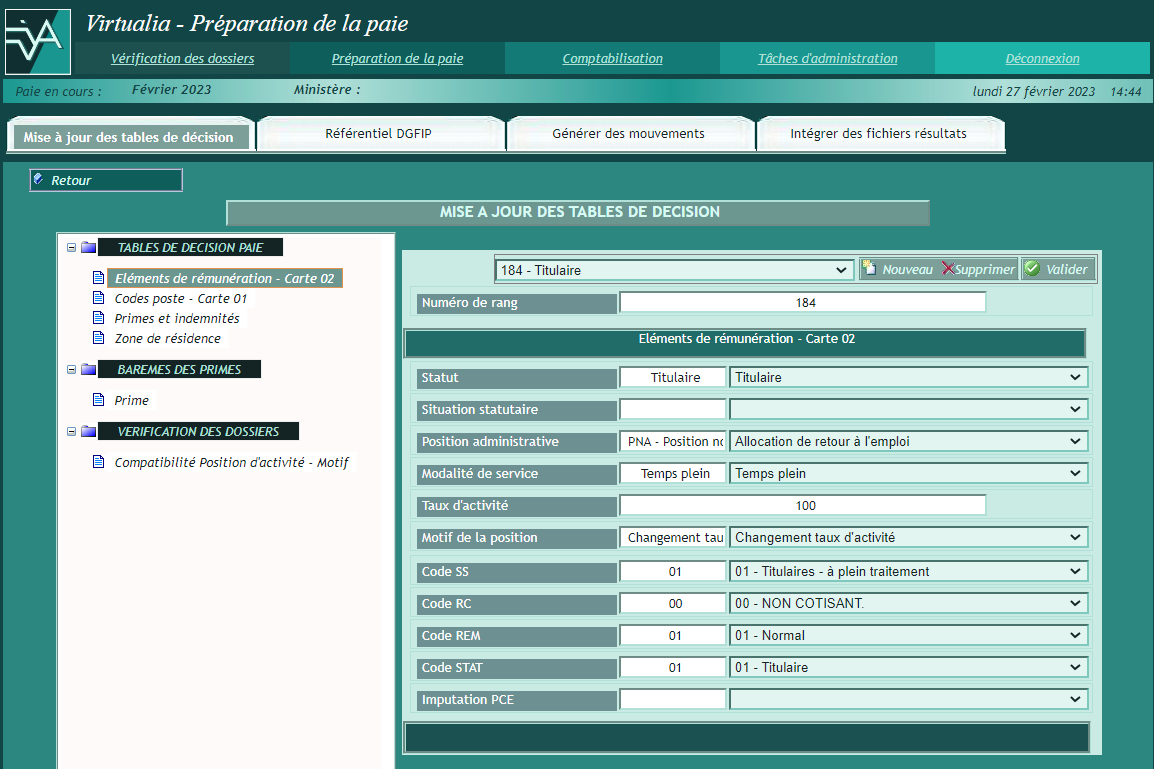Click the Déconnexion link
The image size is (1154, 769).
click(x=1042, y=58)
